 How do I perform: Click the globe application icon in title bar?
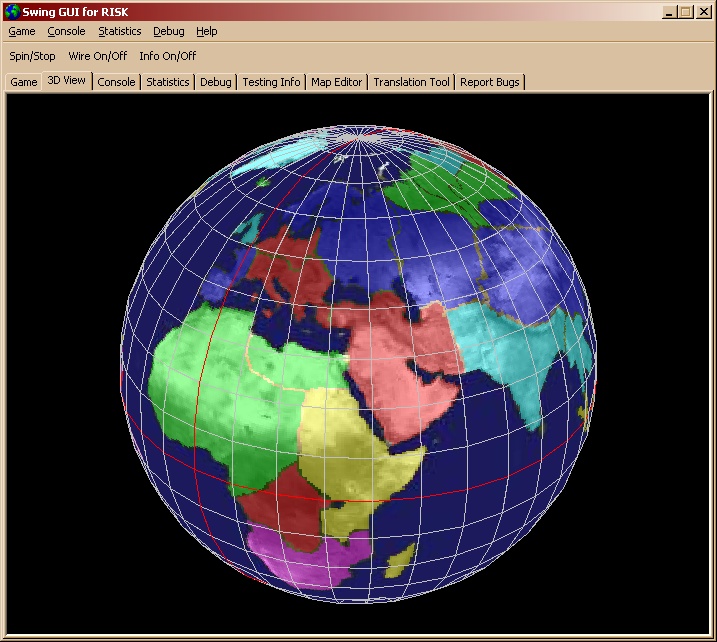coord(12,11)
